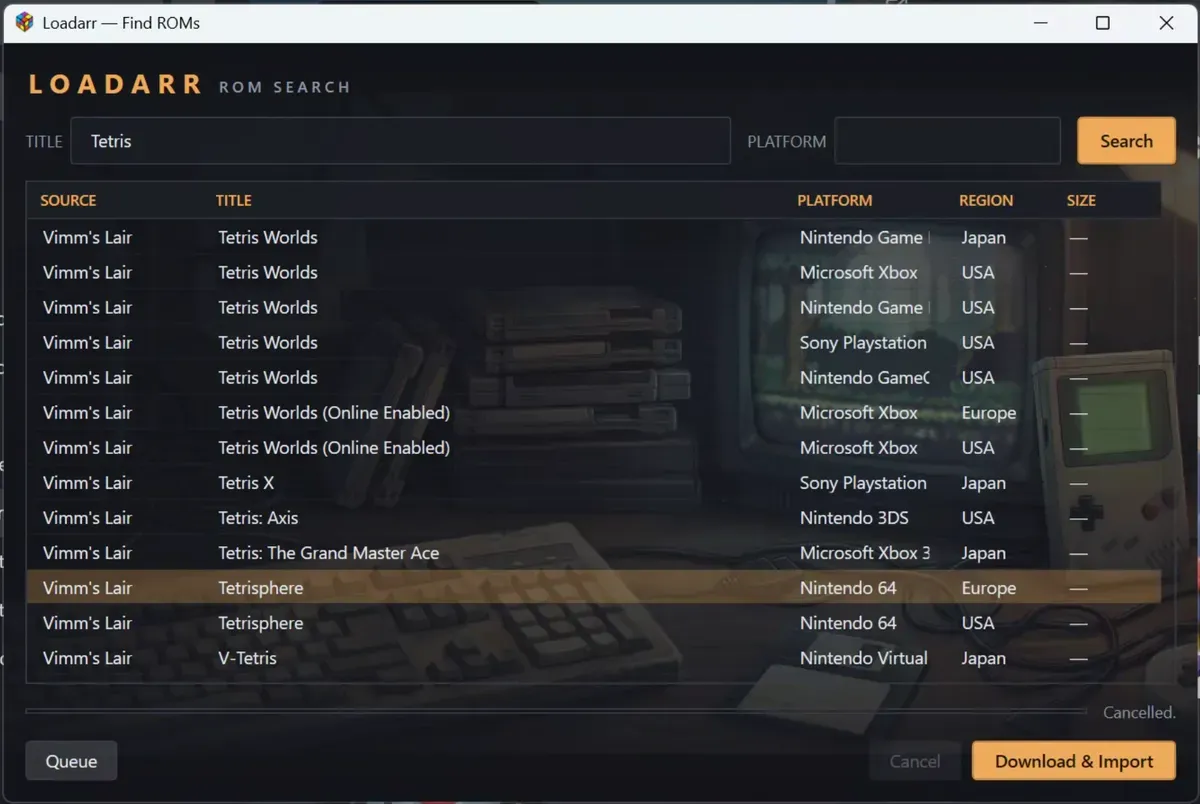
Task: Select the Tetris: Axis row
Action: [594, 517]
